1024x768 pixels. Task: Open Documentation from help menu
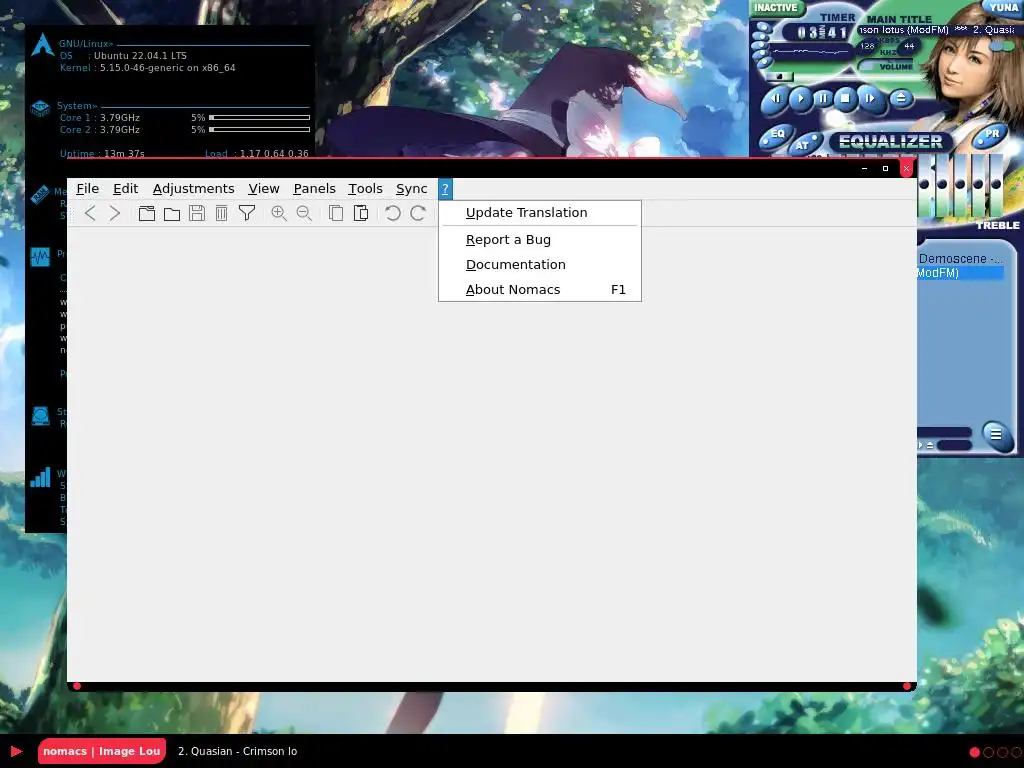click(x=539, y=264)
